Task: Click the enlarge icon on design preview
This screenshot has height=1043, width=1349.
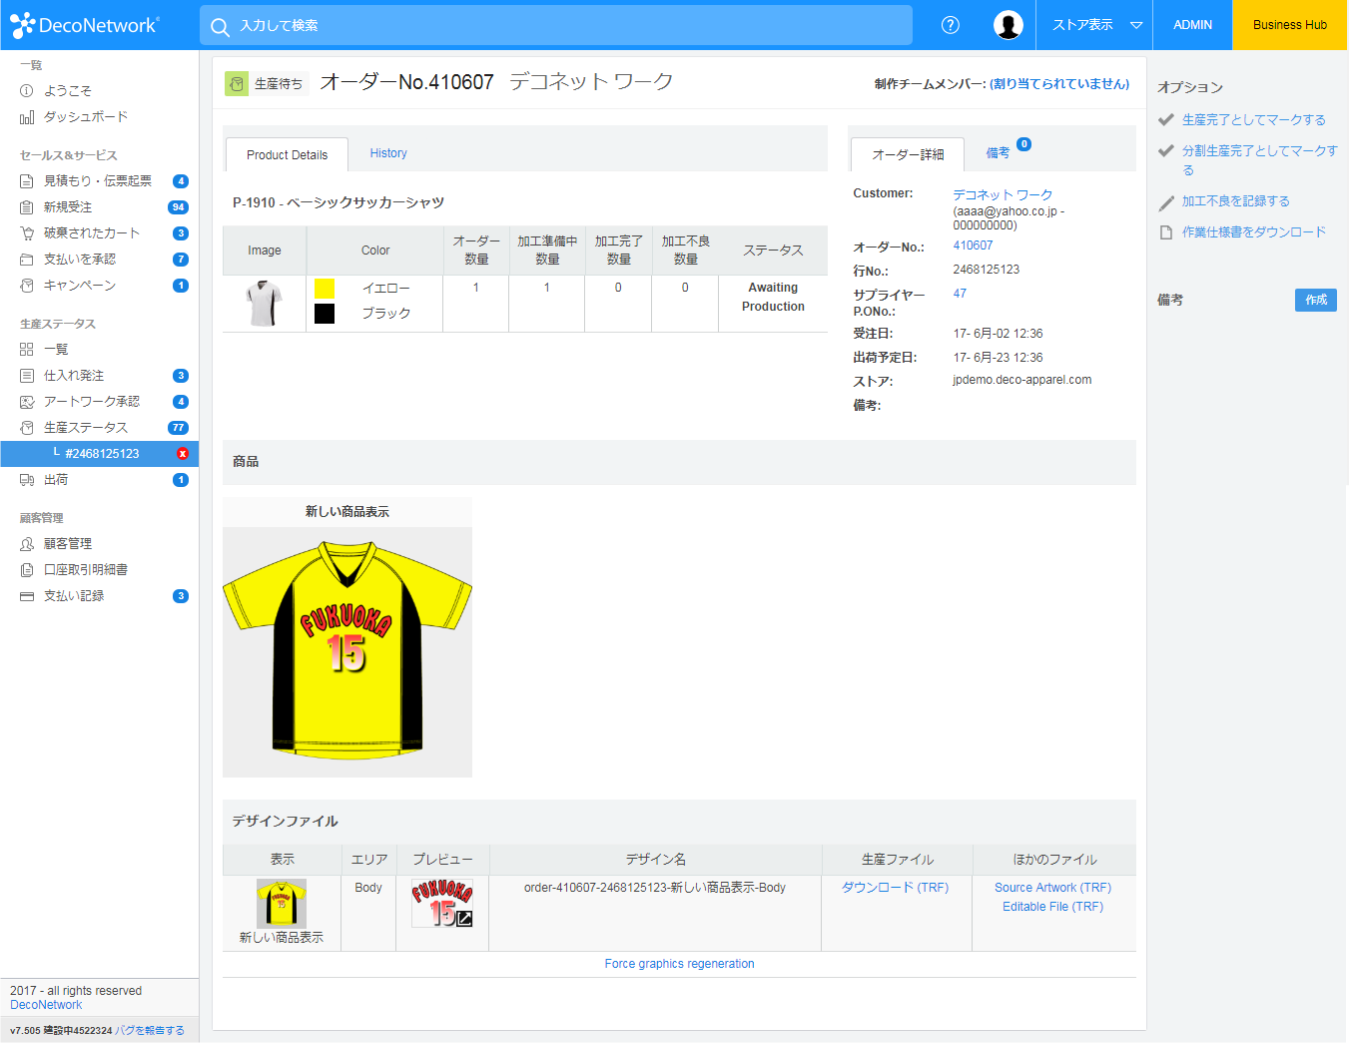Action: click(464, 917)
